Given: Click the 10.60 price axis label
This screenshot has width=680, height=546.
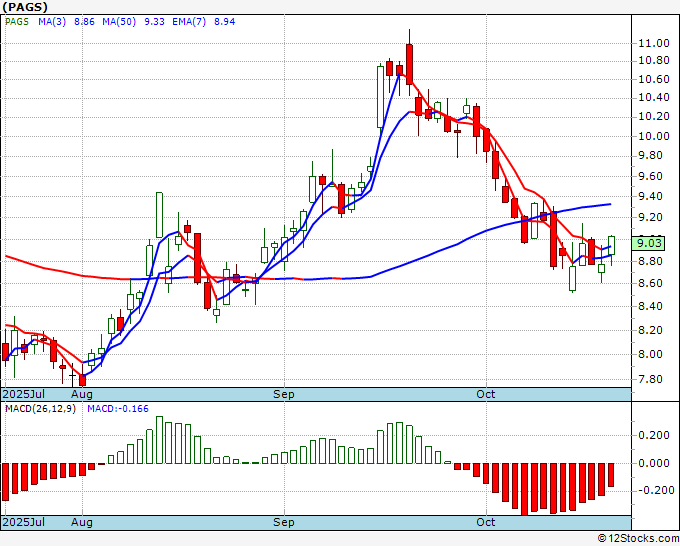Looking at the screenshot, I should point(654,79).
